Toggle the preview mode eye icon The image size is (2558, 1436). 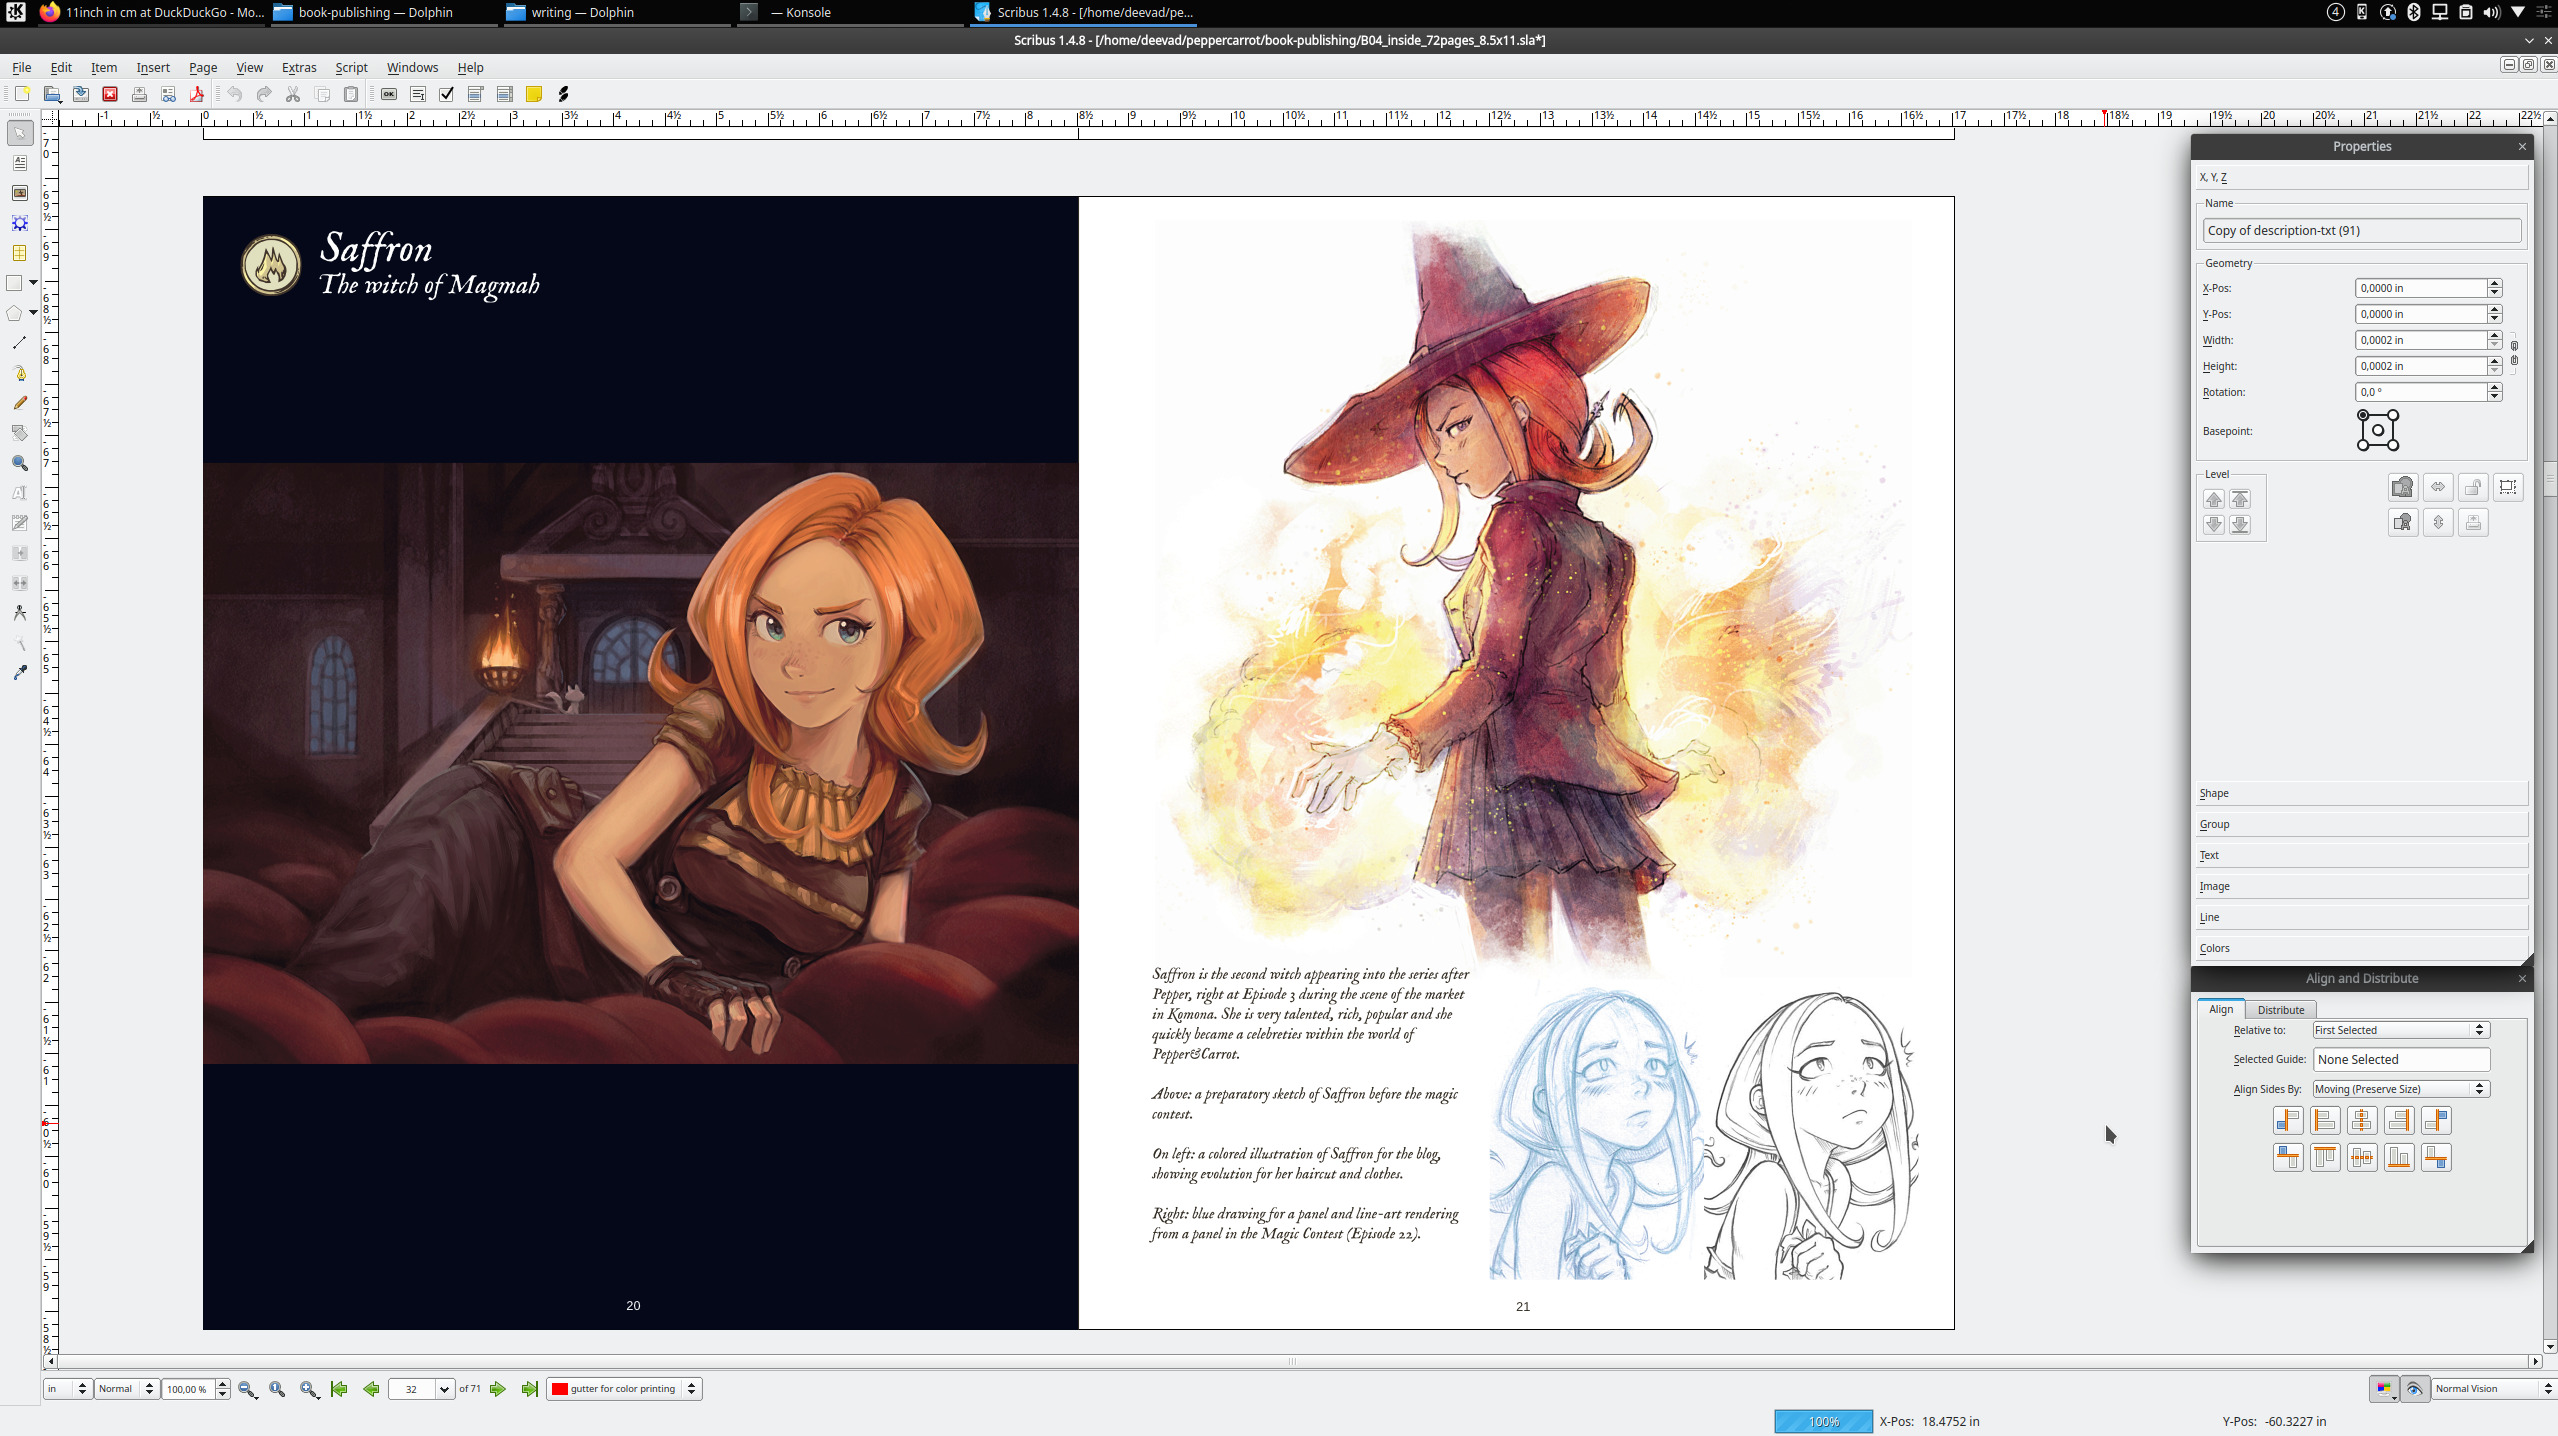[x=2414, y=1389]
